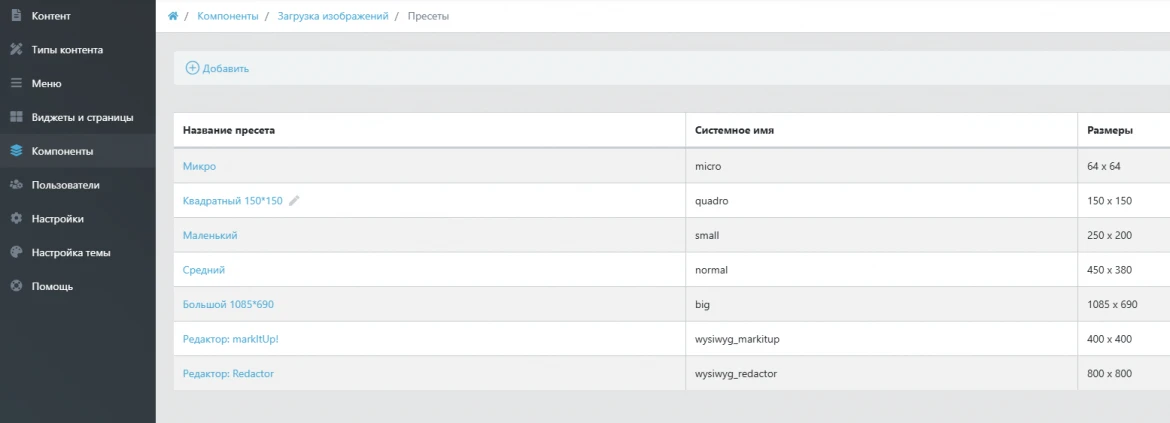Click the Menu hamburger icon in sidebar
The image size is (1170, 423).
(x=16, y=84)
